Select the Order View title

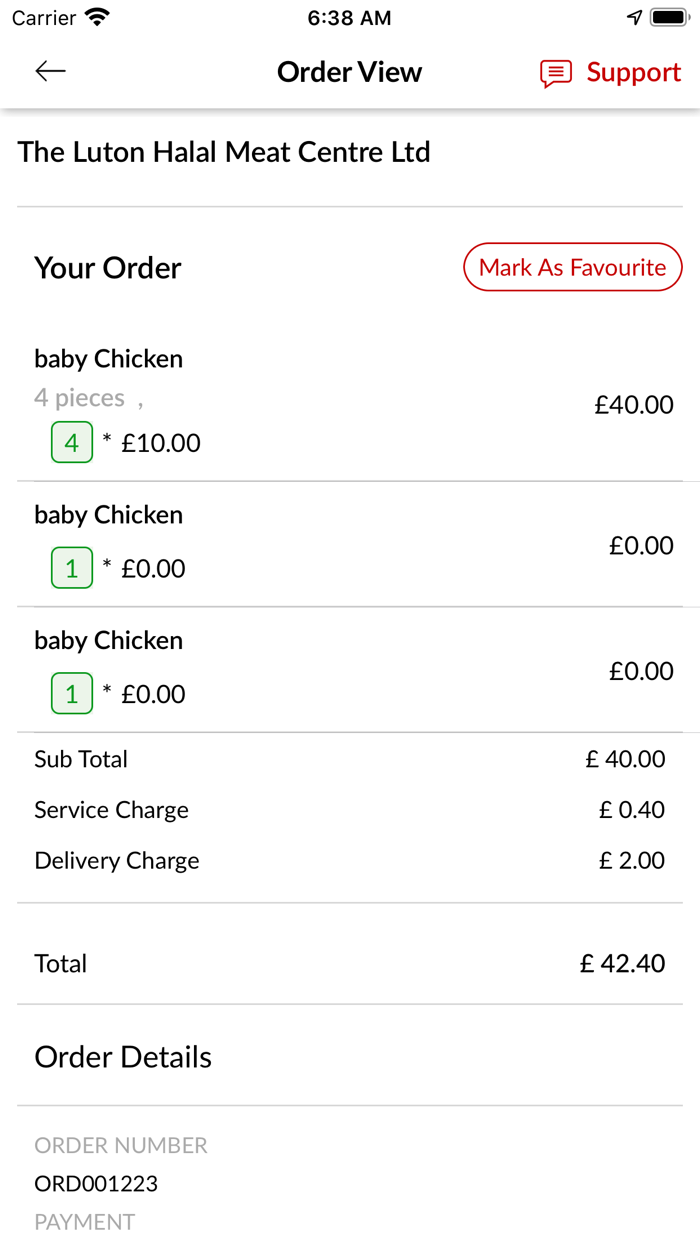(x=349, y=72)
